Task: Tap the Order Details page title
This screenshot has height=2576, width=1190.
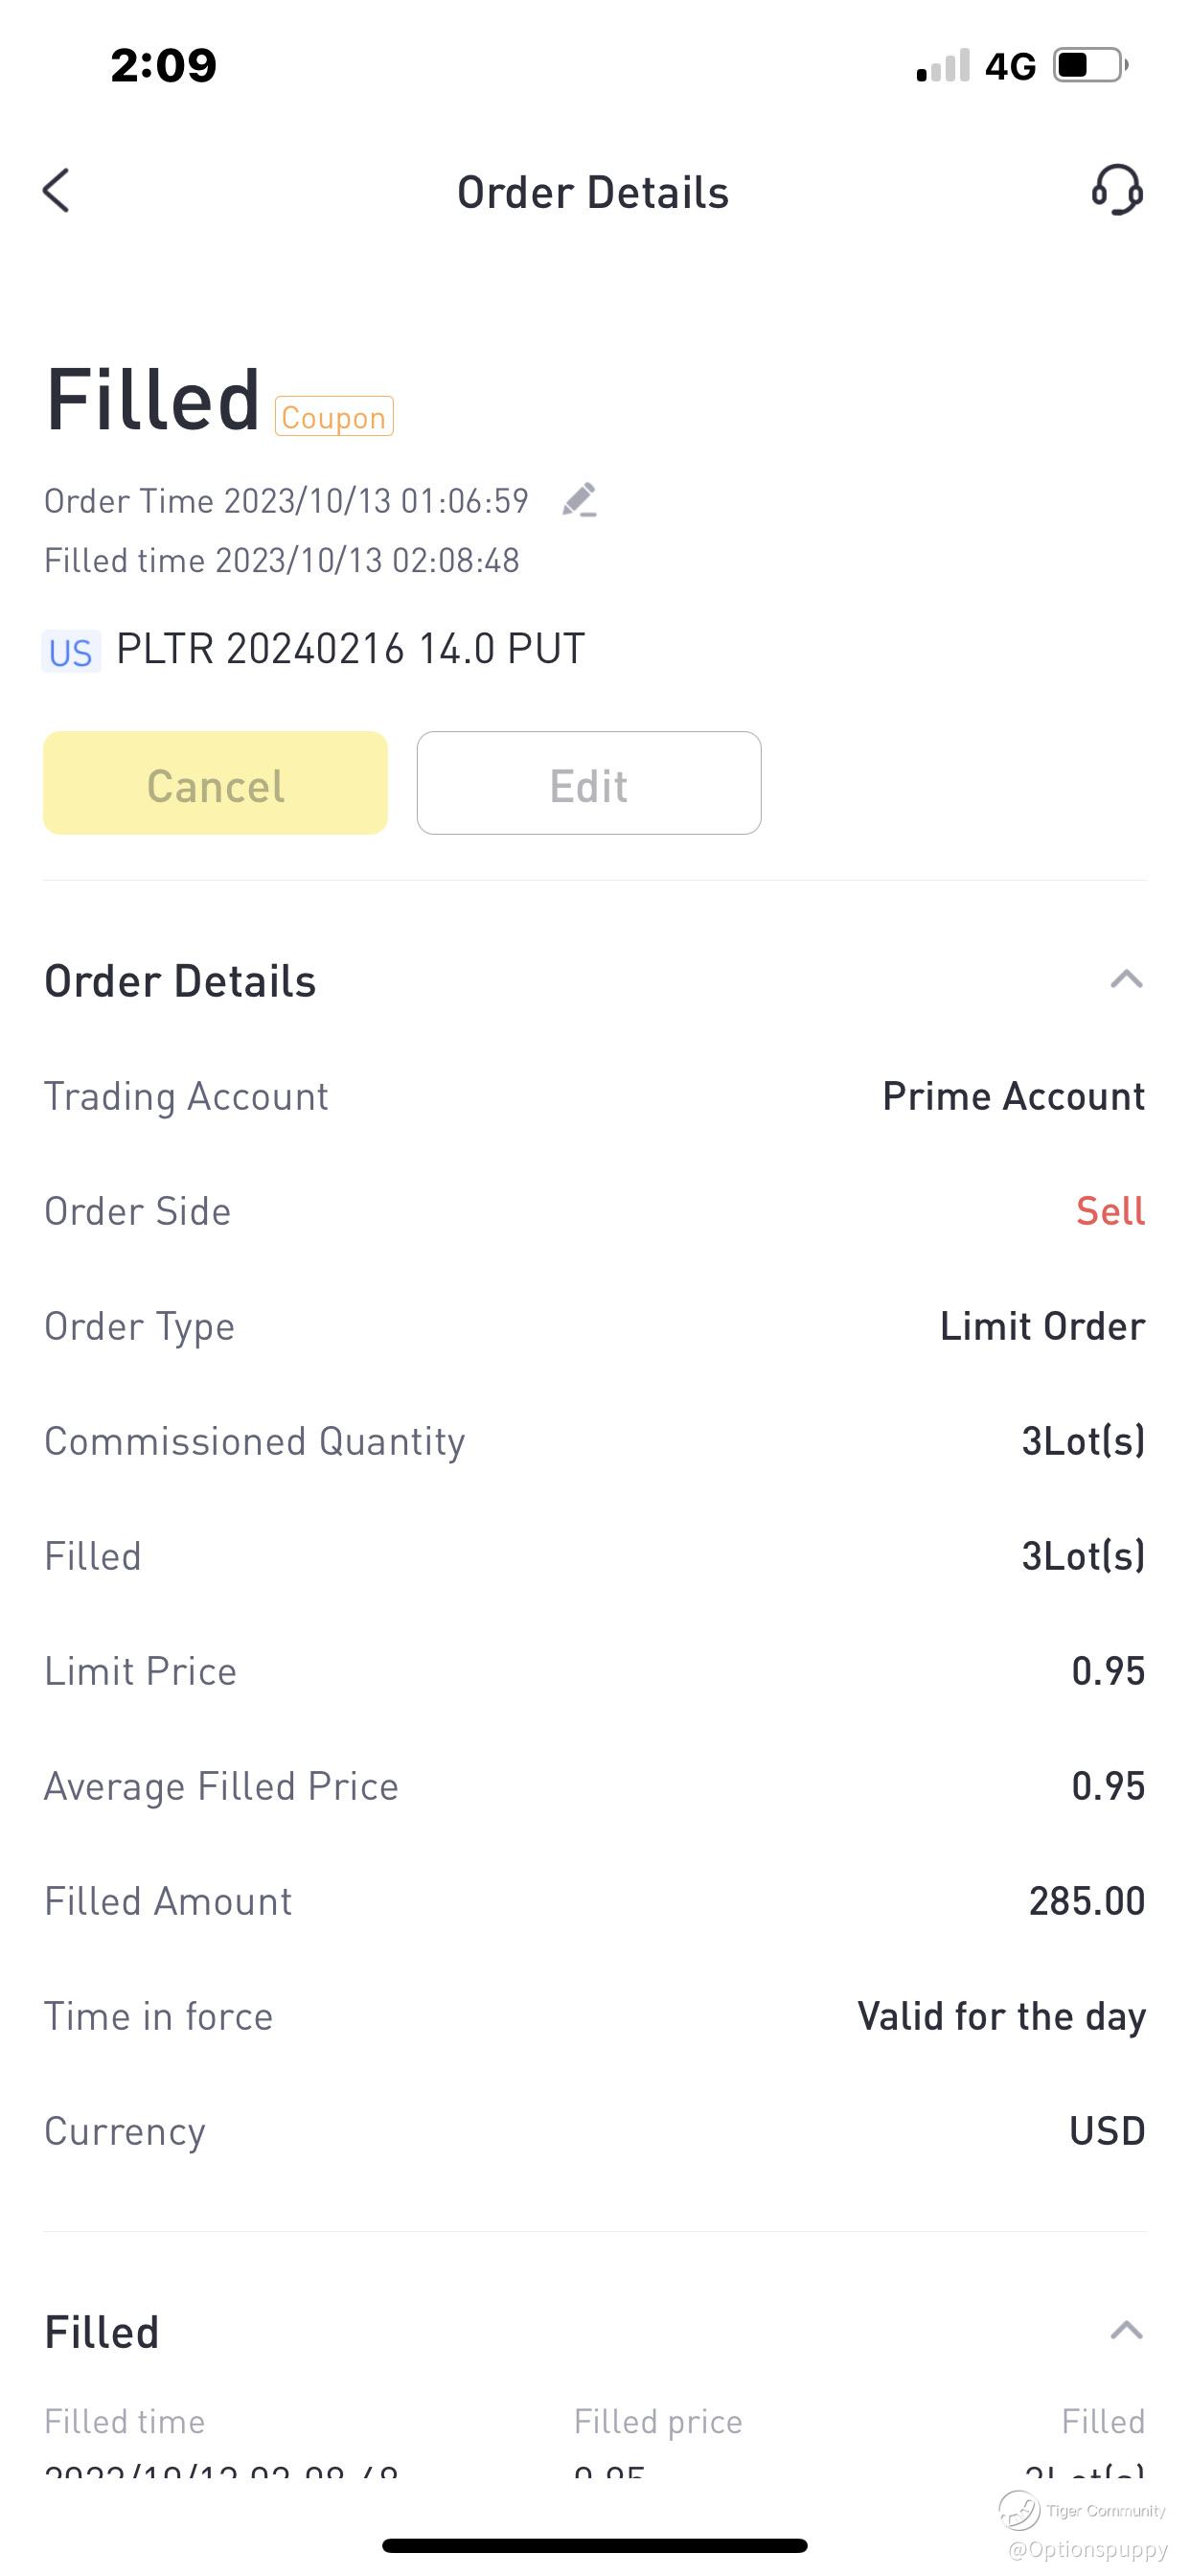Action: tap(593, 192)
